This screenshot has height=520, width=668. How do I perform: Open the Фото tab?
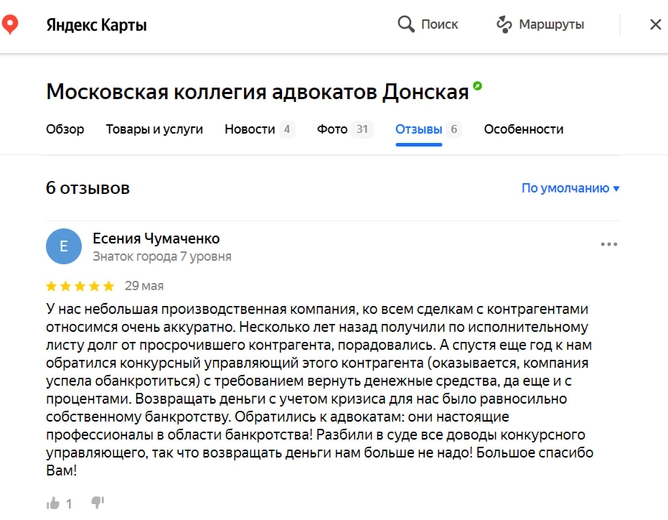pyautogui.click(x=332, y=129)
